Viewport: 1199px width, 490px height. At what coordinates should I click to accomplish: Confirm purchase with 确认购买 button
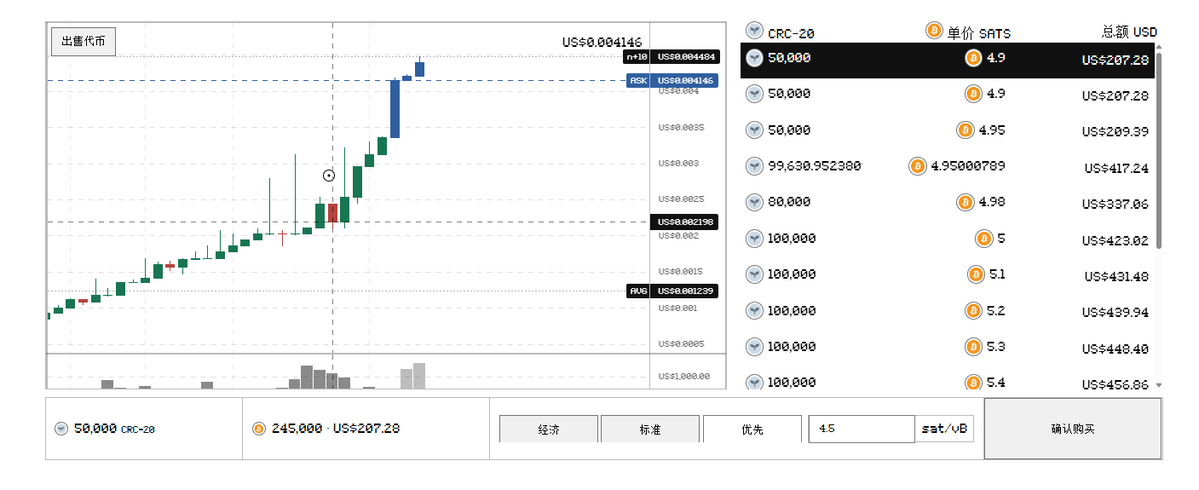[1073, 429]
